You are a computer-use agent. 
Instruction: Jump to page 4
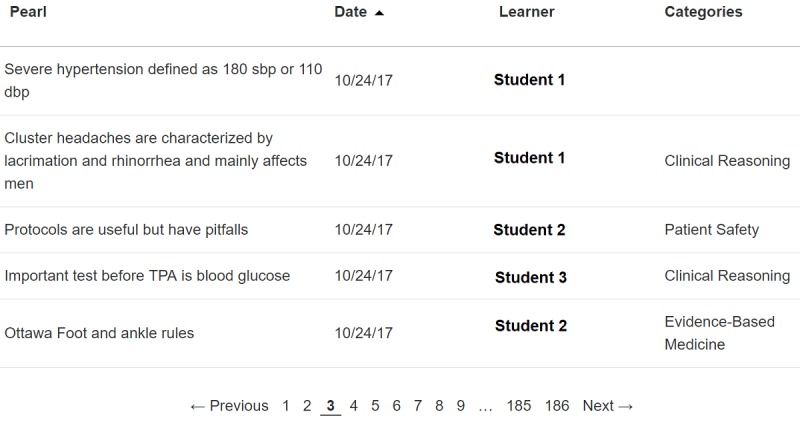pyautogui.click(x=353, y=406)
